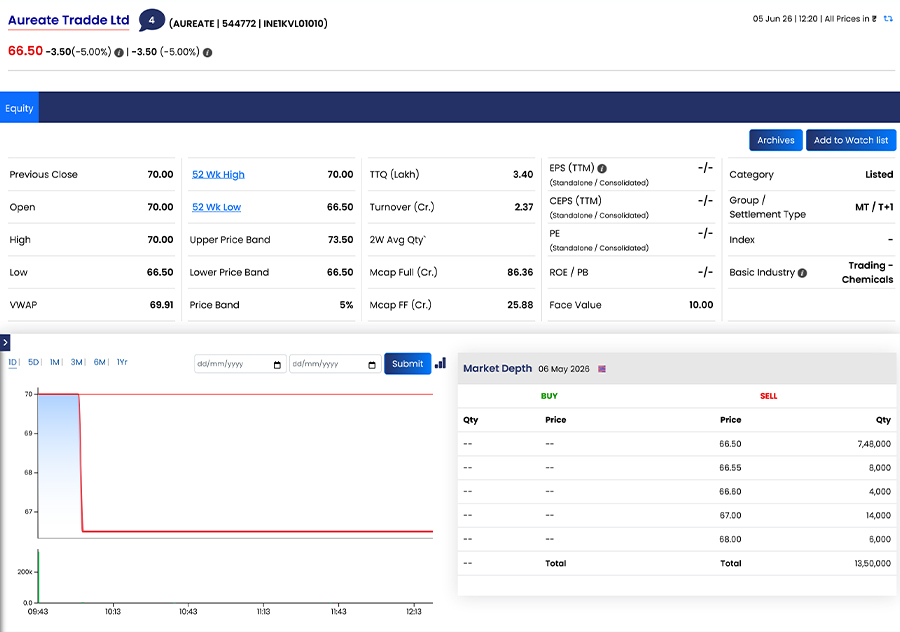This screenshot has height=632, width=900.
Task: Click Trading - Chemicals industry text
Action: 867,272
